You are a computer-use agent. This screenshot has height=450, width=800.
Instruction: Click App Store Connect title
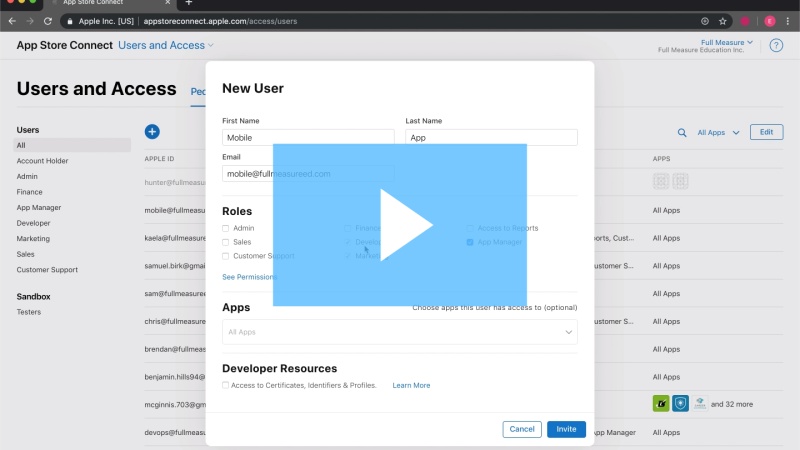pos(64,45)
